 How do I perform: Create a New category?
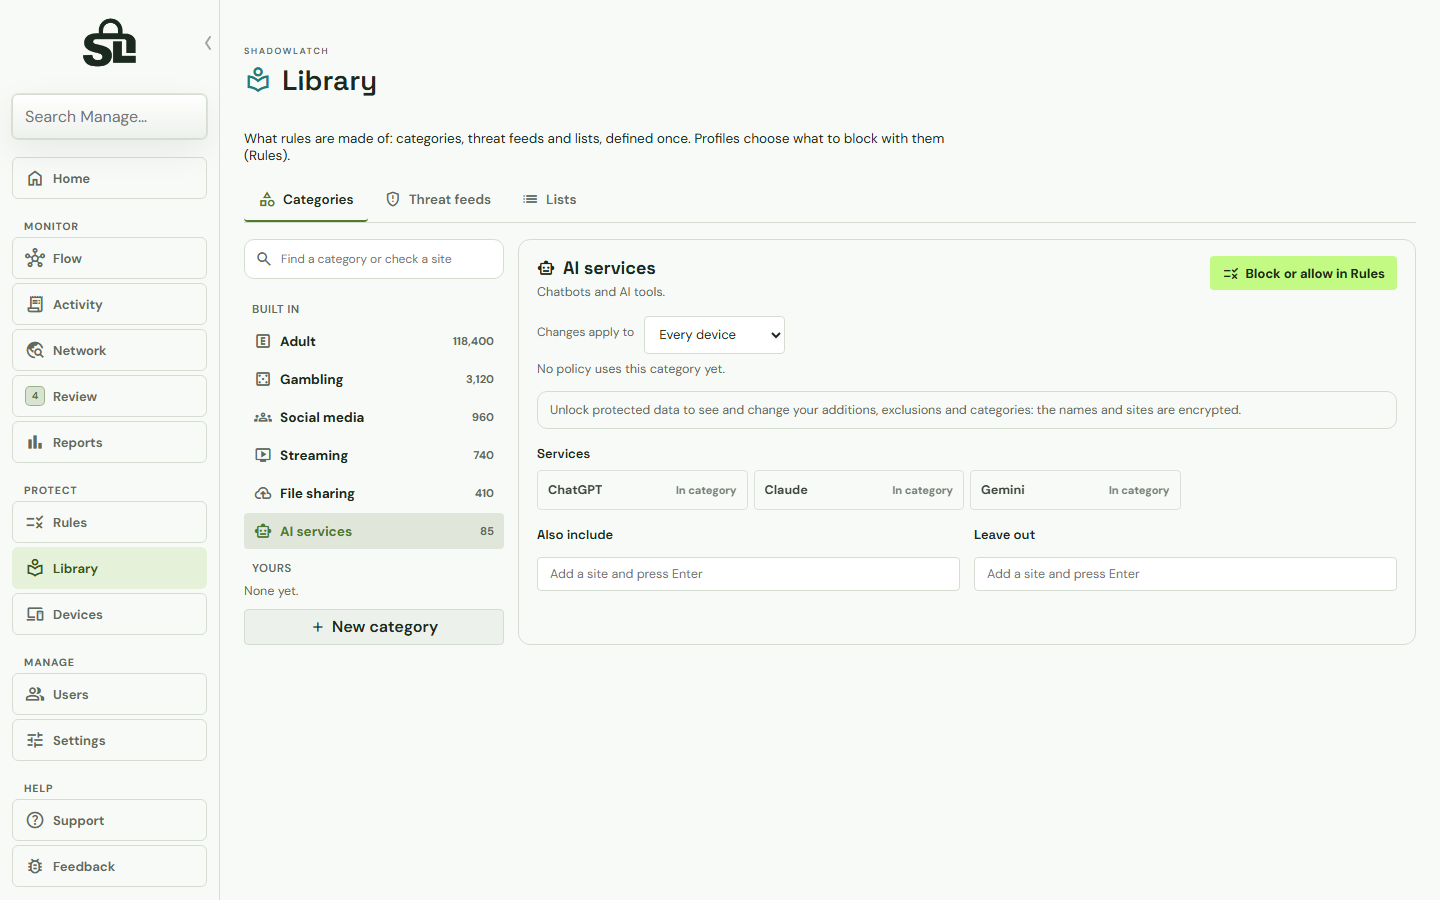[374, 627]
